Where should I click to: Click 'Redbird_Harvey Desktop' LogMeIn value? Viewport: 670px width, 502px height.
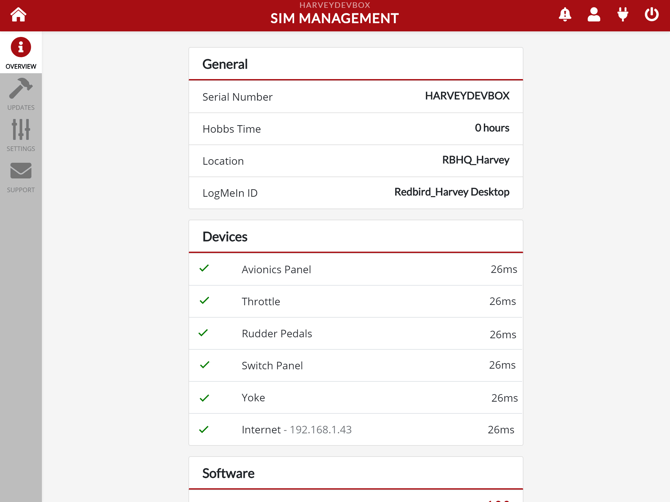(x=452, y=192)
